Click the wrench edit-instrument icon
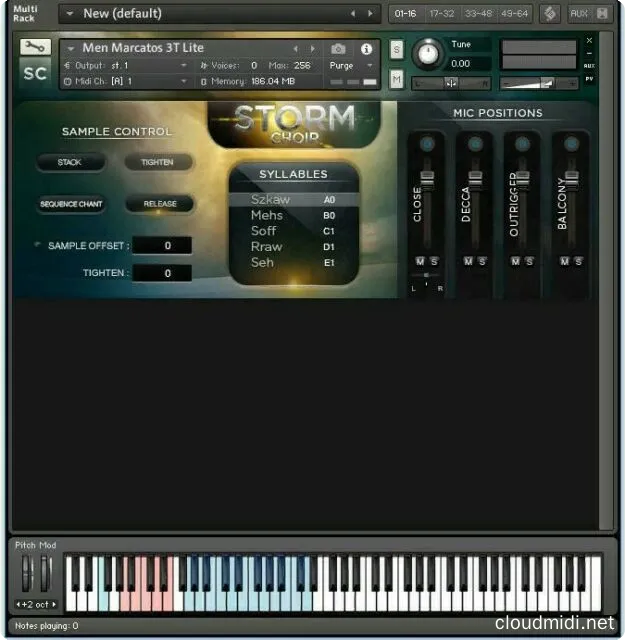Image resolution: width=625 pixels, height=640 pixels. coord(34,47)
